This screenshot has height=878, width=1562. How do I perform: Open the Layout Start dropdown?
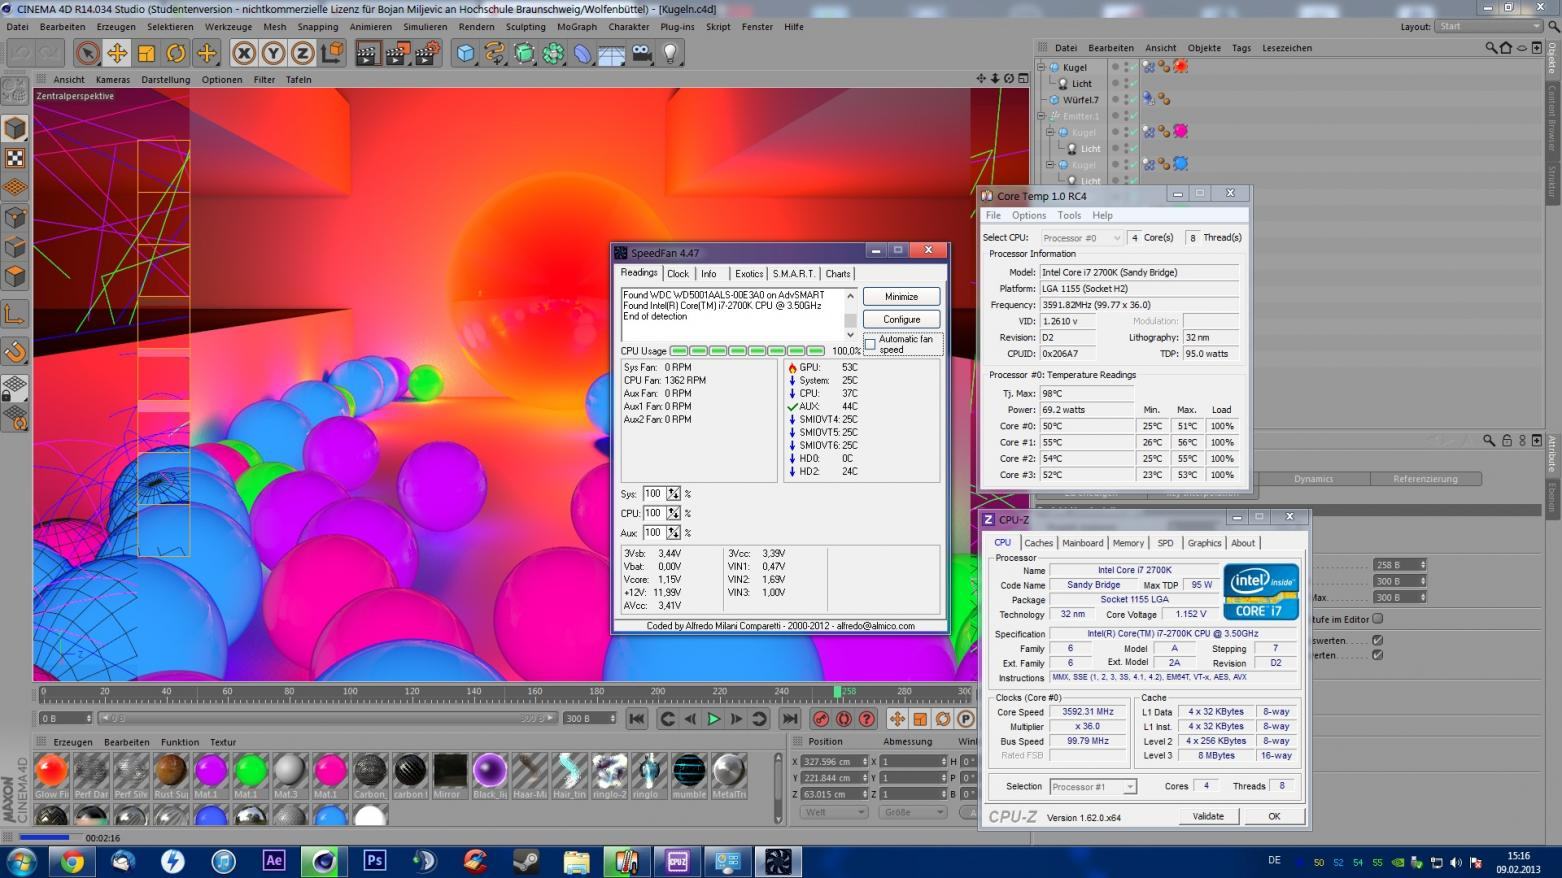(1488, 26)
